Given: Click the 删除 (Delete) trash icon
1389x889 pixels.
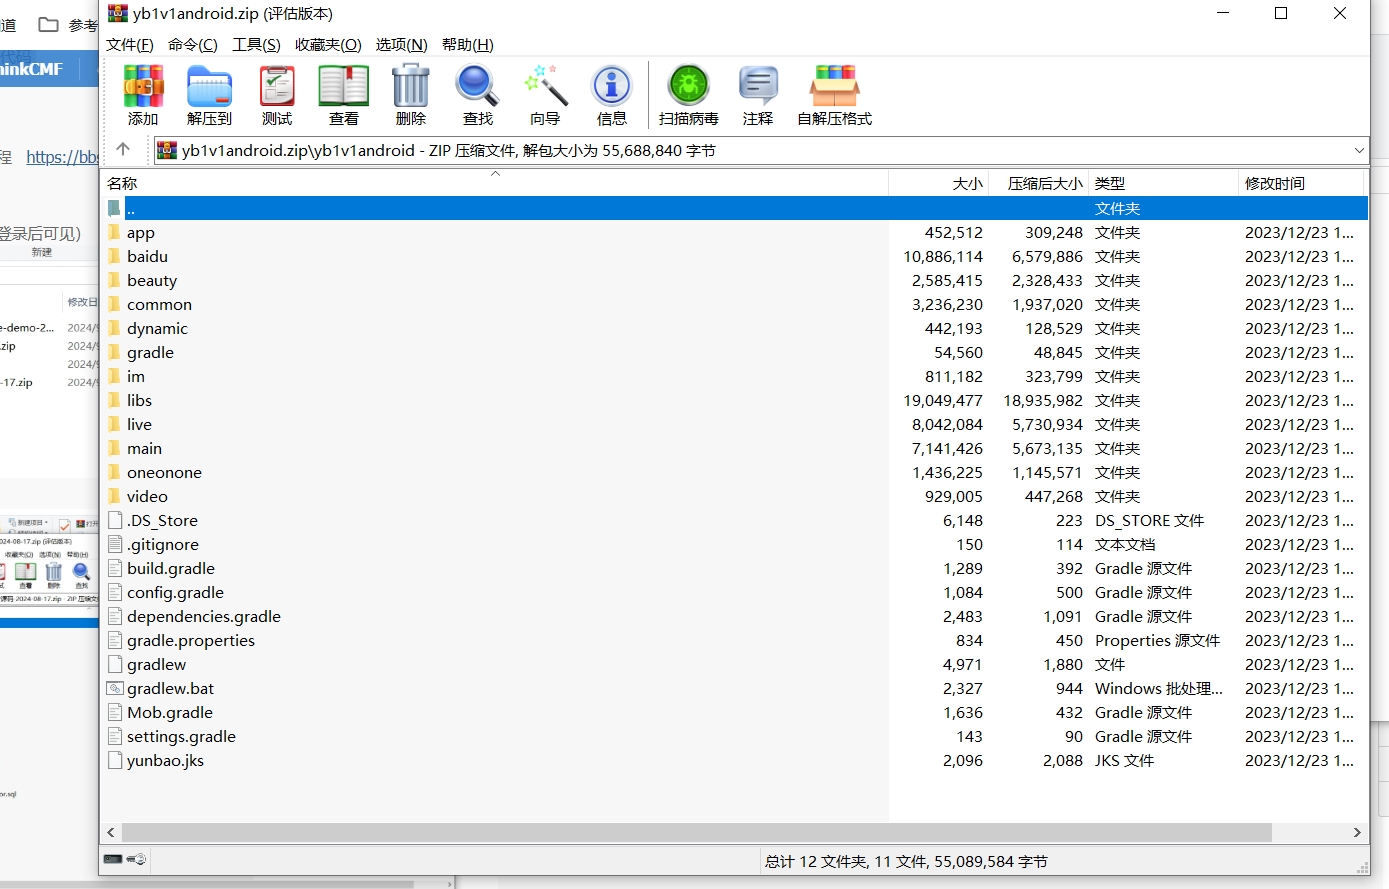Looking at the screenshot, I should click(411, 86).
